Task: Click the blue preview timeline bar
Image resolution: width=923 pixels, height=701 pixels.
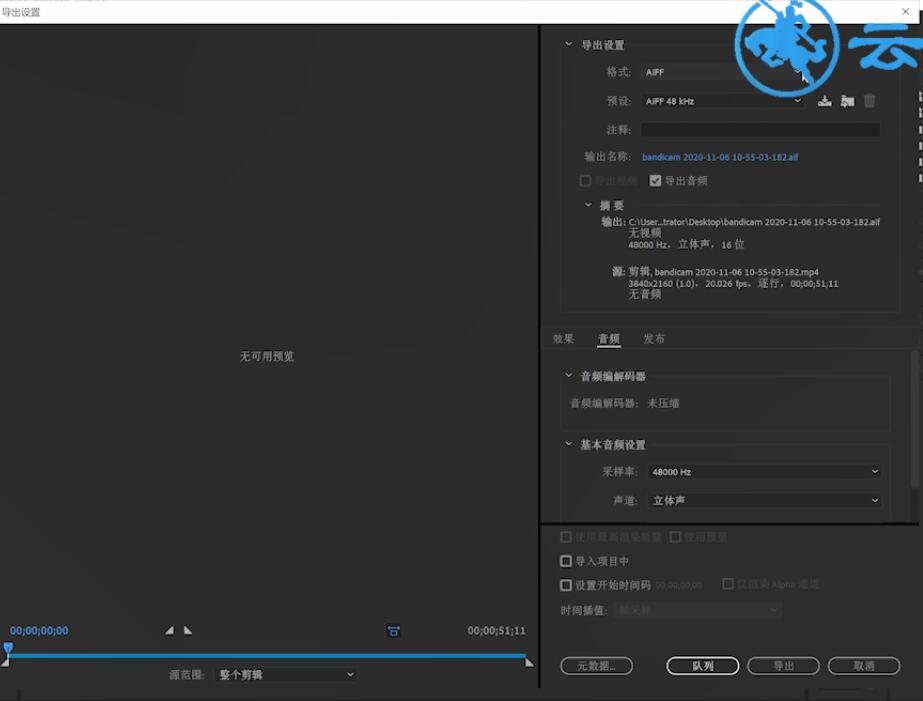Action: [267, 655]
